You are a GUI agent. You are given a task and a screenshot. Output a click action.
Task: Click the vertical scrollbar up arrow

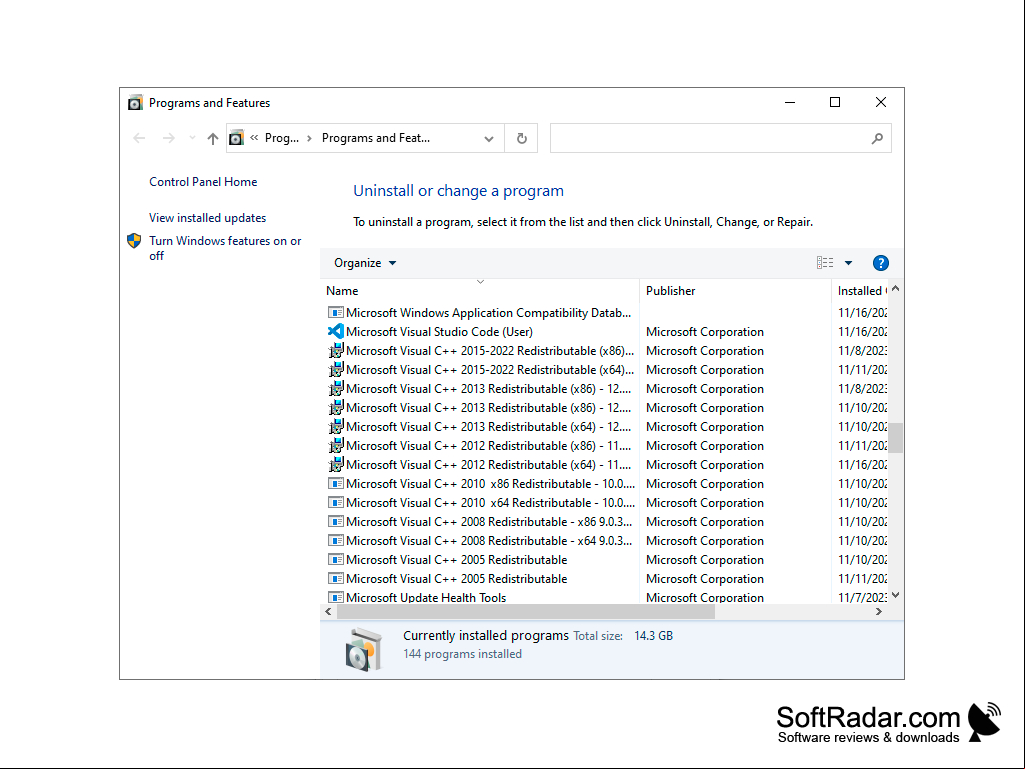pos(896,288)
